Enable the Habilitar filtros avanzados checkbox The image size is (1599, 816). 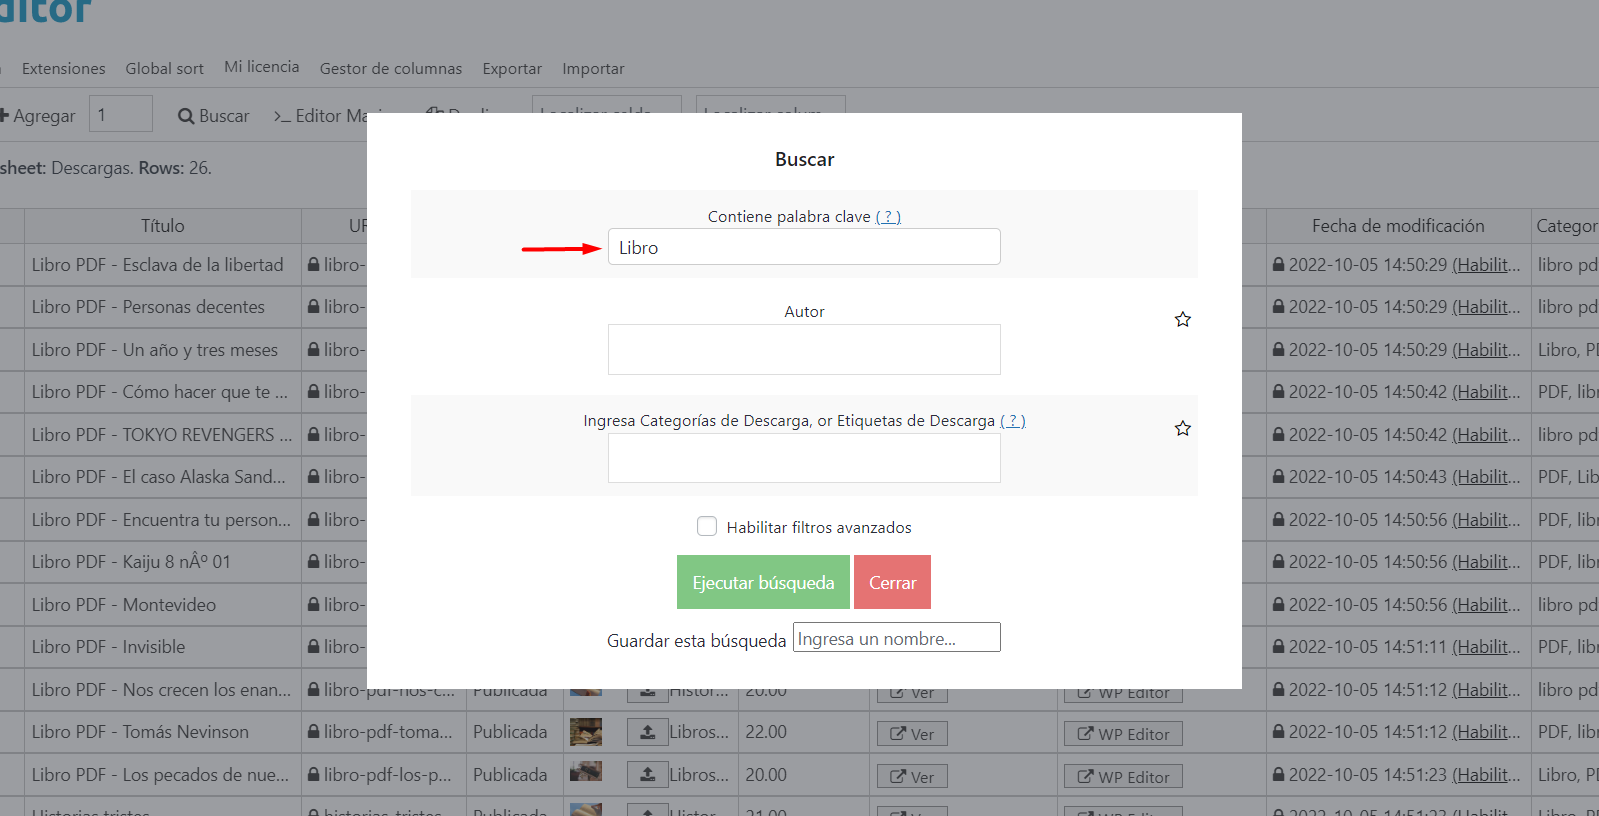(x=707, y=526)
